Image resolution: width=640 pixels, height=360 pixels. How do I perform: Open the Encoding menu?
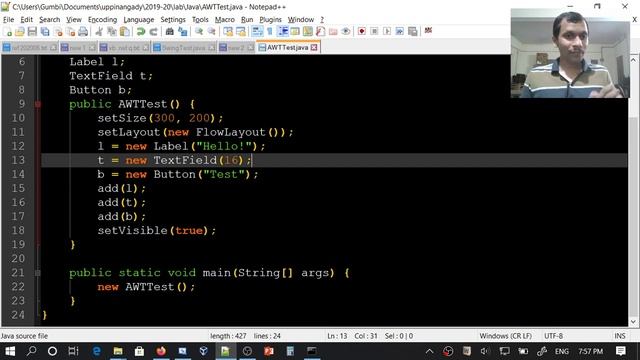(x=102, y=20)
